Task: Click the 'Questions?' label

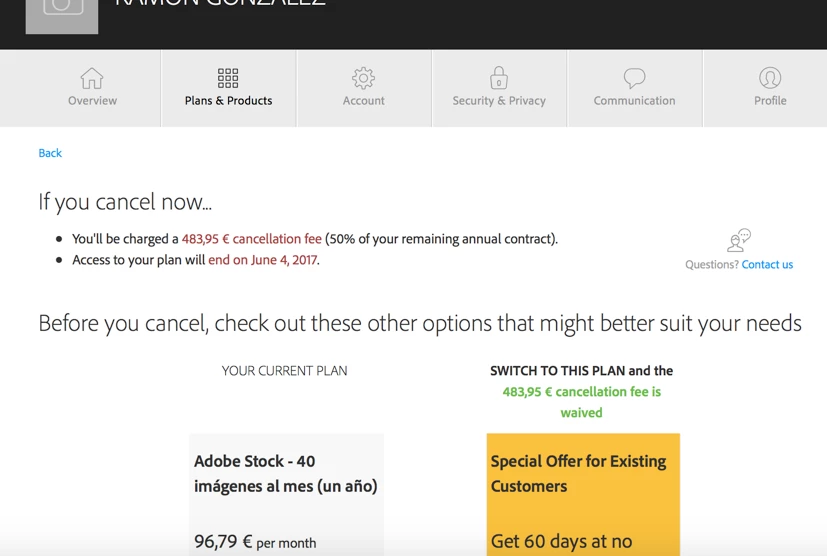Action: (x=712, y=264)
